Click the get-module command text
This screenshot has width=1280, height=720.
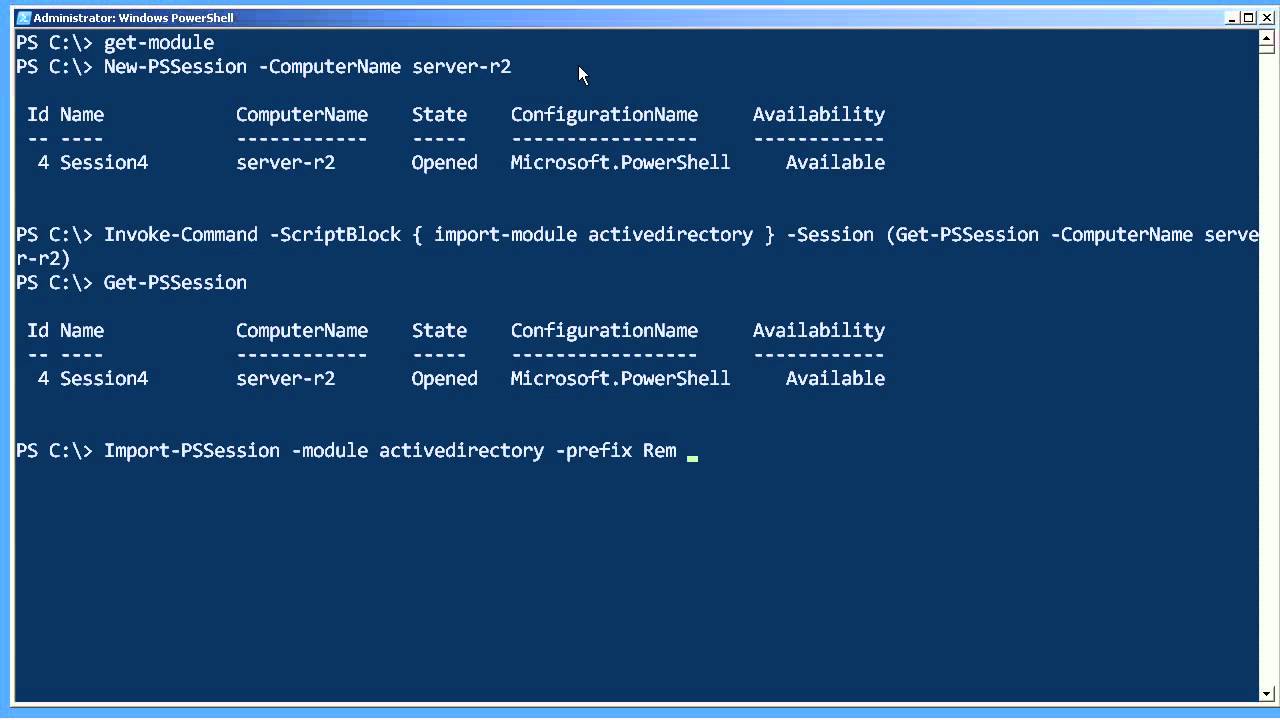click(159, 42)
